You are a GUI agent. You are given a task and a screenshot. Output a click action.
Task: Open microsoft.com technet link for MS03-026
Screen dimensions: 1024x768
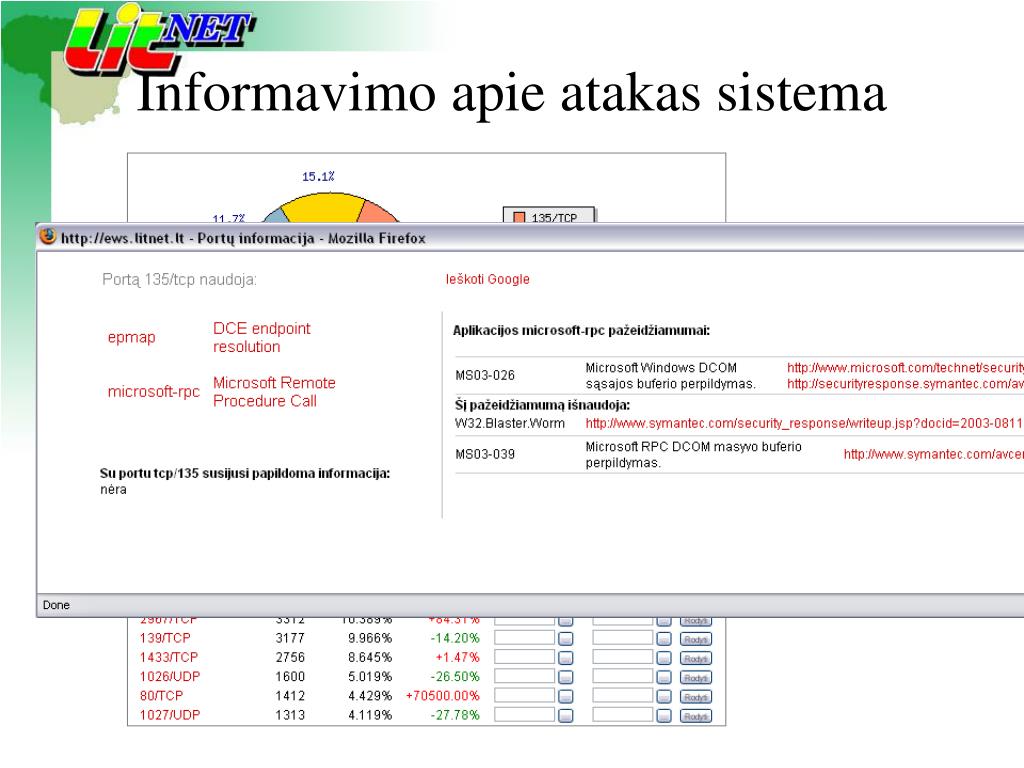(x=905, y=368)
